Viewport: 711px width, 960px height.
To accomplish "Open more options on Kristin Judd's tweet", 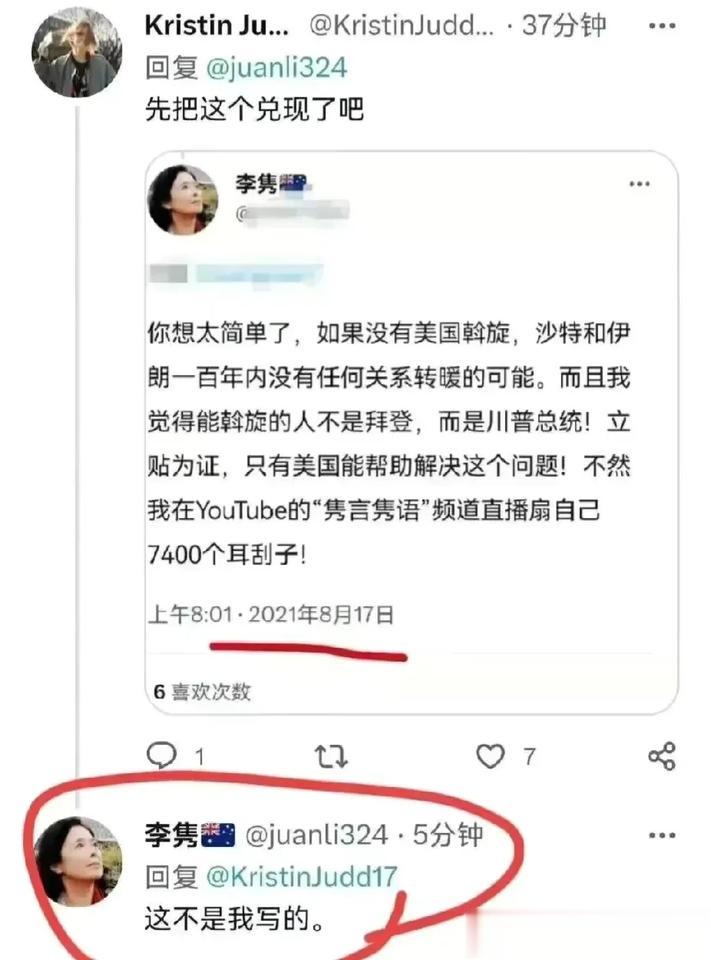I will [661, 26].
